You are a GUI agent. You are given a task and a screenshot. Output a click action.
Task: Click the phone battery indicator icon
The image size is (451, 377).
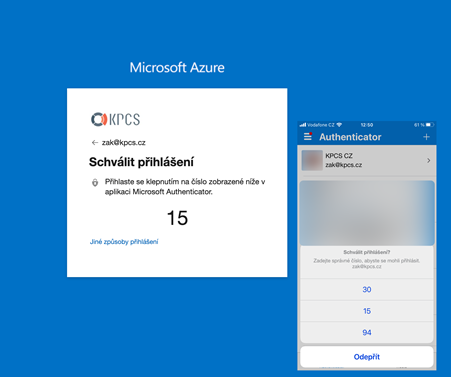(430, 125)
